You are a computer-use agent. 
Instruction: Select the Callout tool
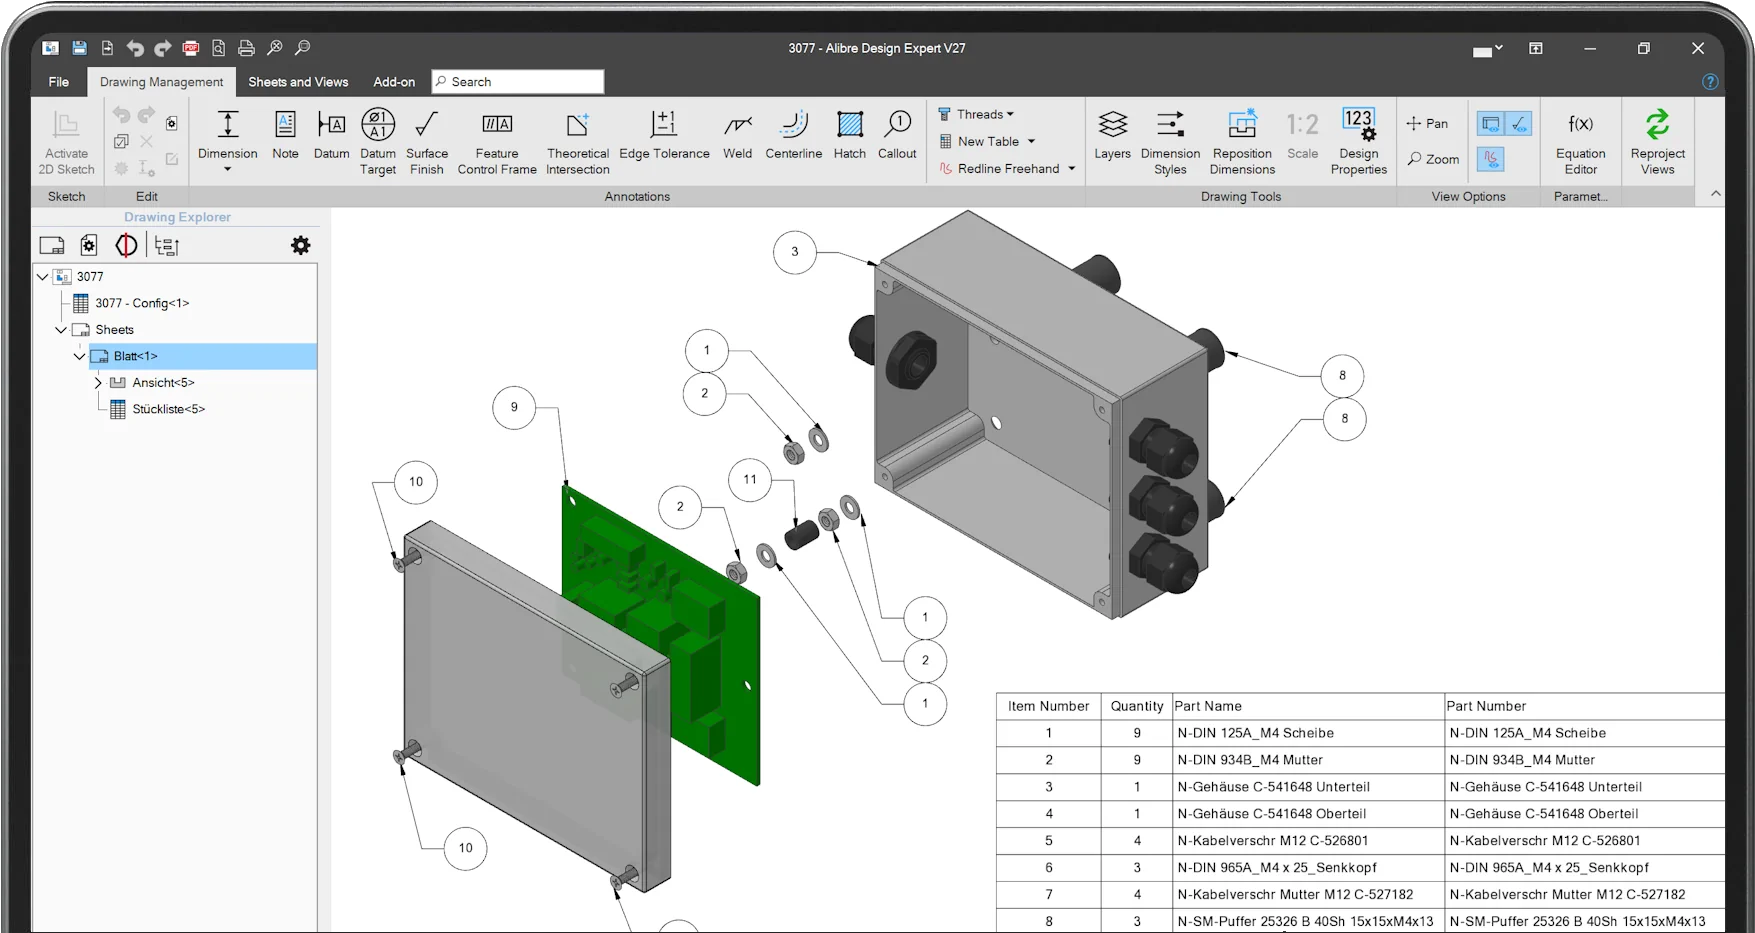[897, 136]
